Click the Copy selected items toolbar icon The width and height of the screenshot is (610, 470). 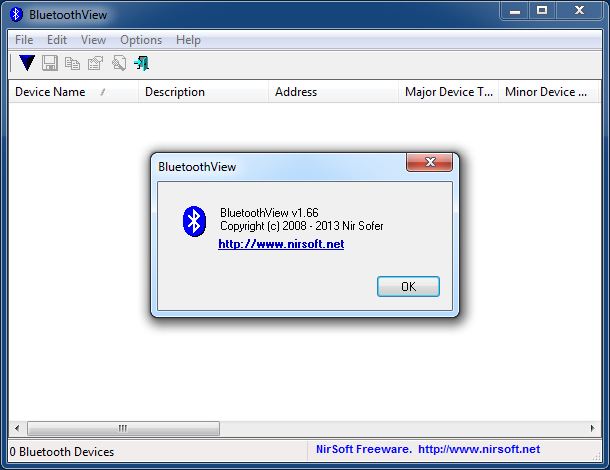72,63
